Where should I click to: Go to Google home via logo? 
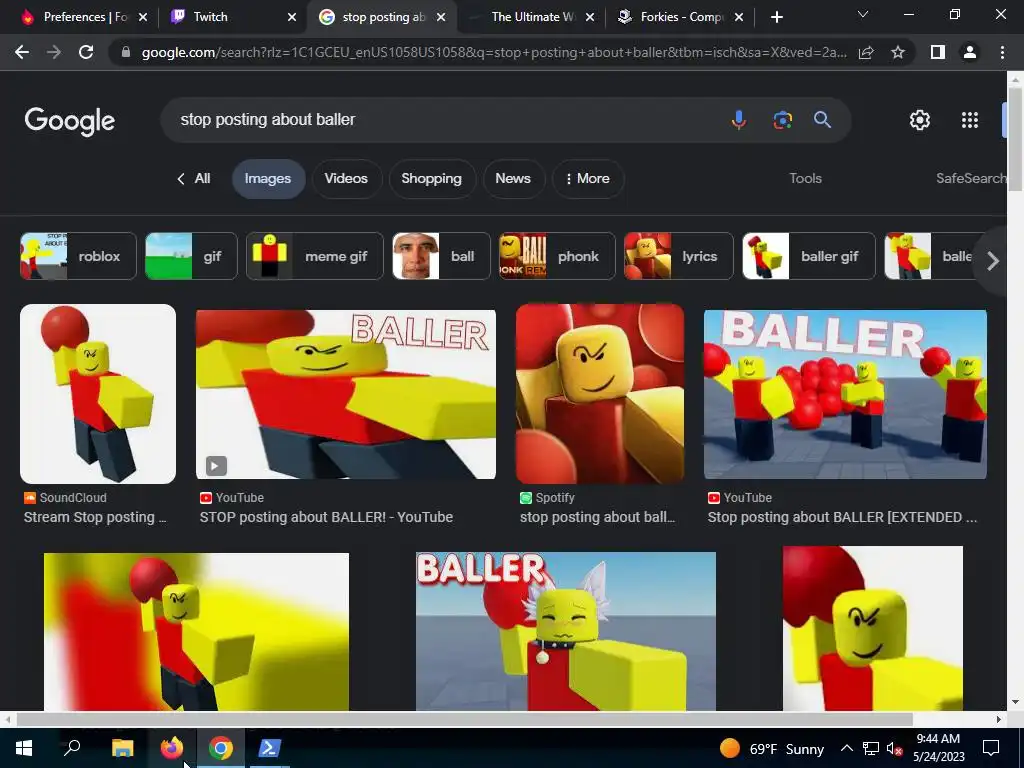tap(70, 121)
